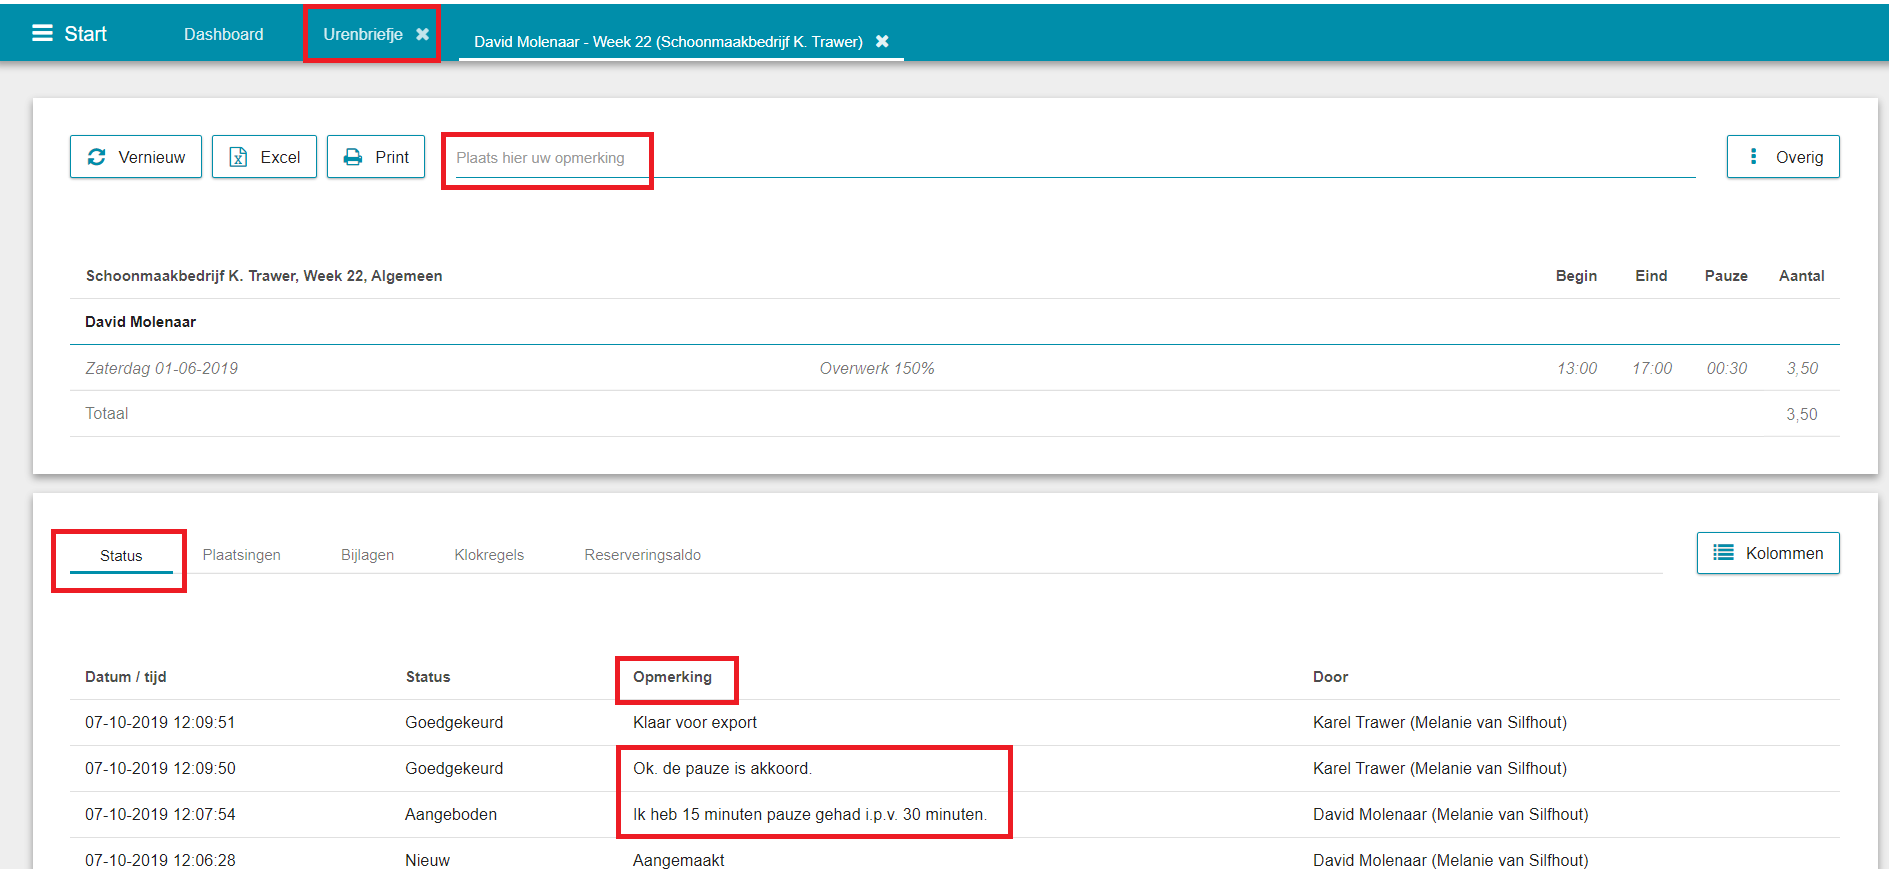The width and height of the screenshot is (1889, 869).
Task: Click the printer icon on Print
Action: click(x=353, y=157)
